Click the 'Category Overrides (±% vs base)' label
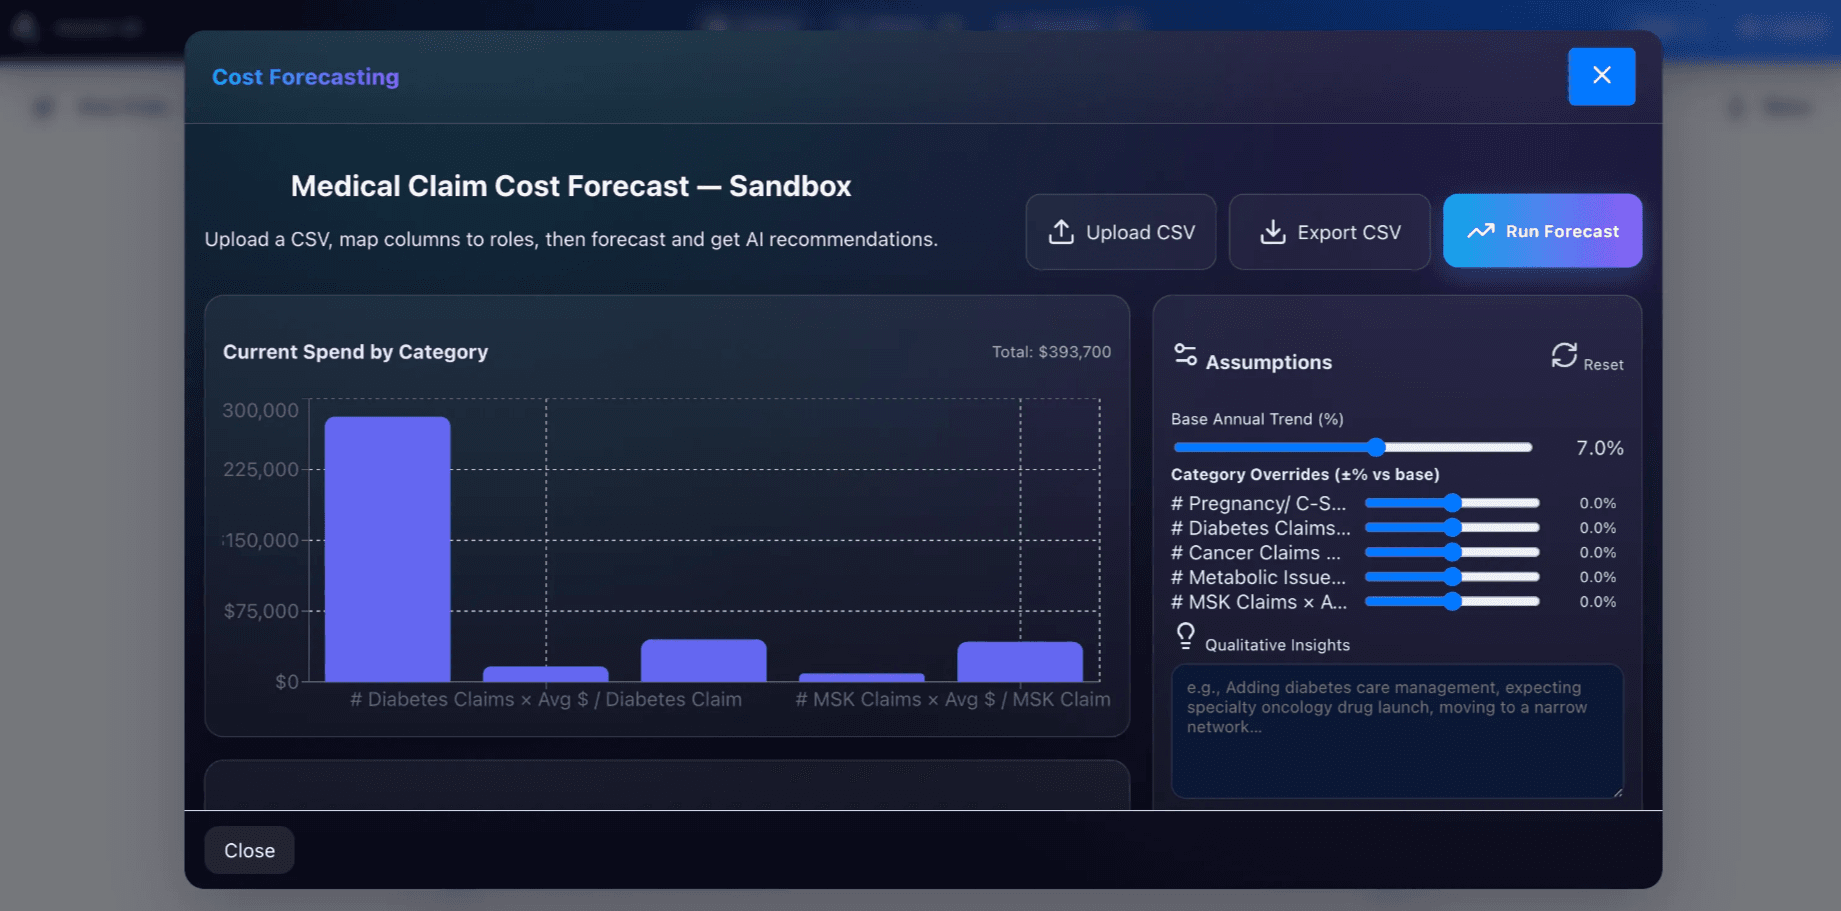 click(1305, 475)
